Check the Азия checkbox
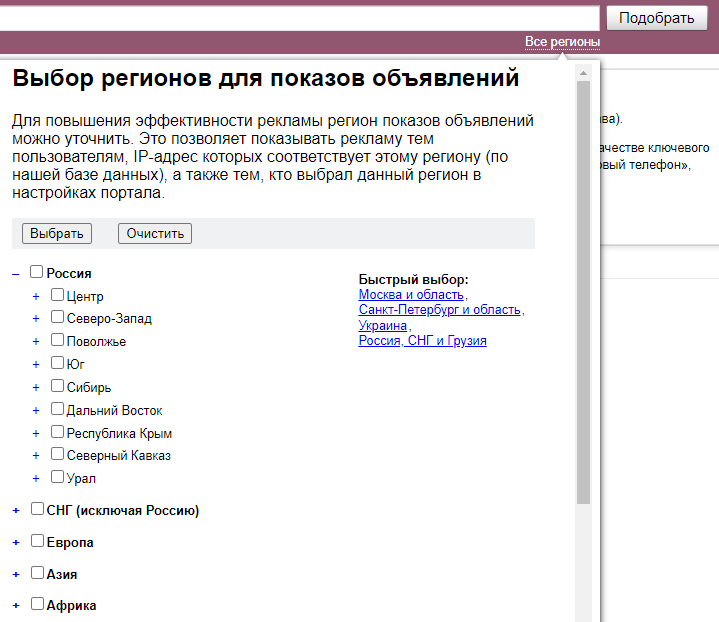 (37, 574)
